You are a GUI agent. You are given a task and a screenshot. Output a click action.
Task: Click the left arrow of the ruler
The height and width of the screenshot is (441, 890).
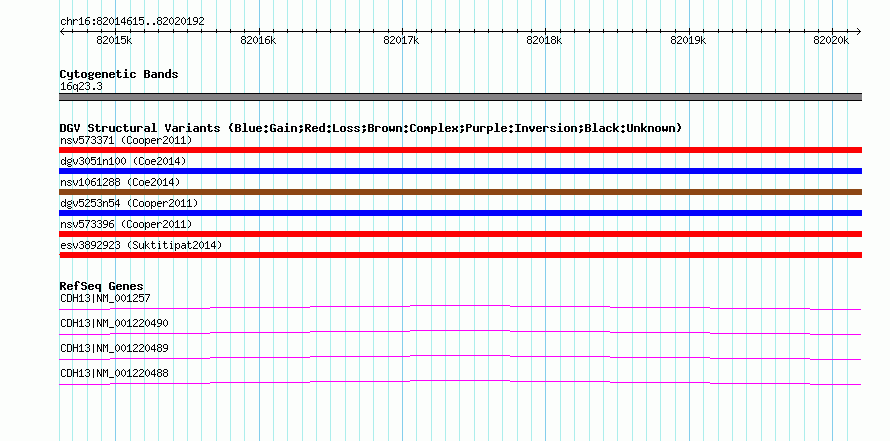pos(62,31)
